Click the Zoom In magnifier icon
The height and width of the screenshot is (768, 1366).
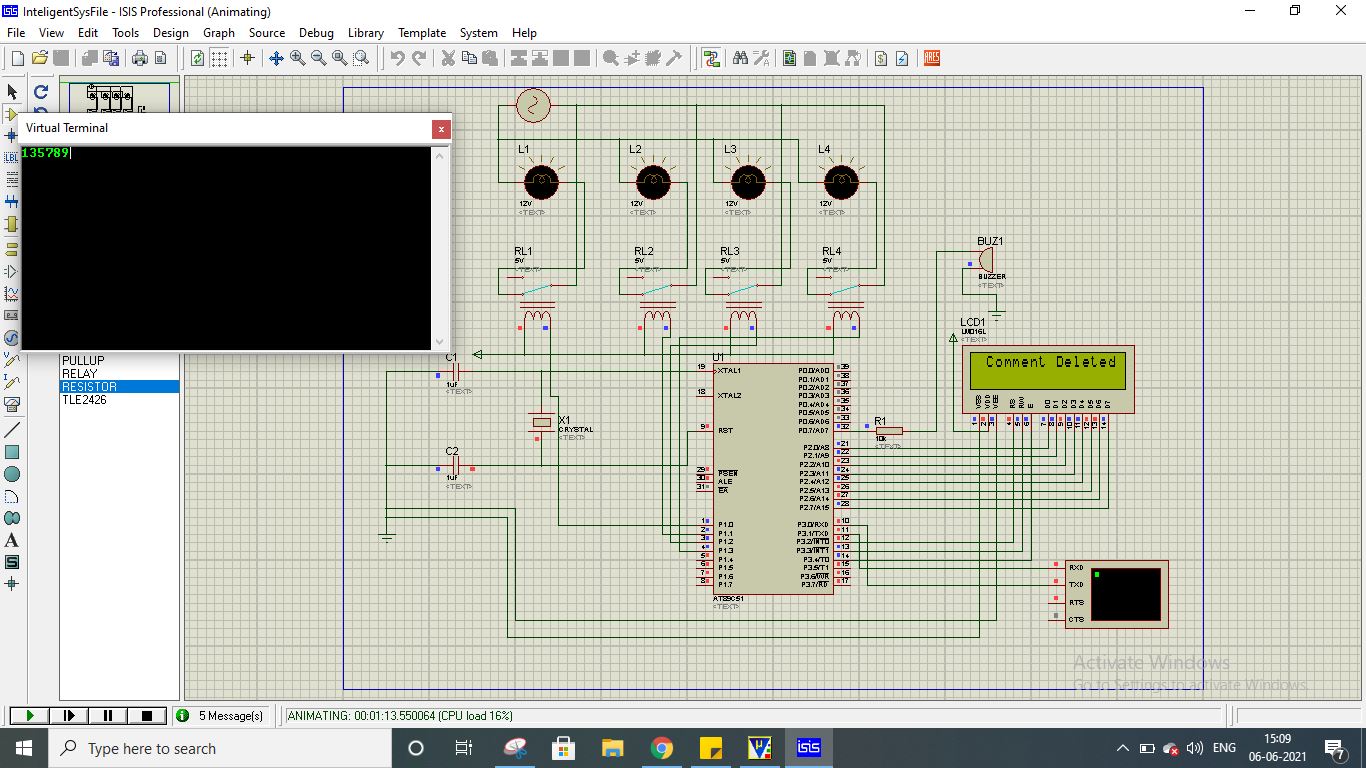pos(298,59)
